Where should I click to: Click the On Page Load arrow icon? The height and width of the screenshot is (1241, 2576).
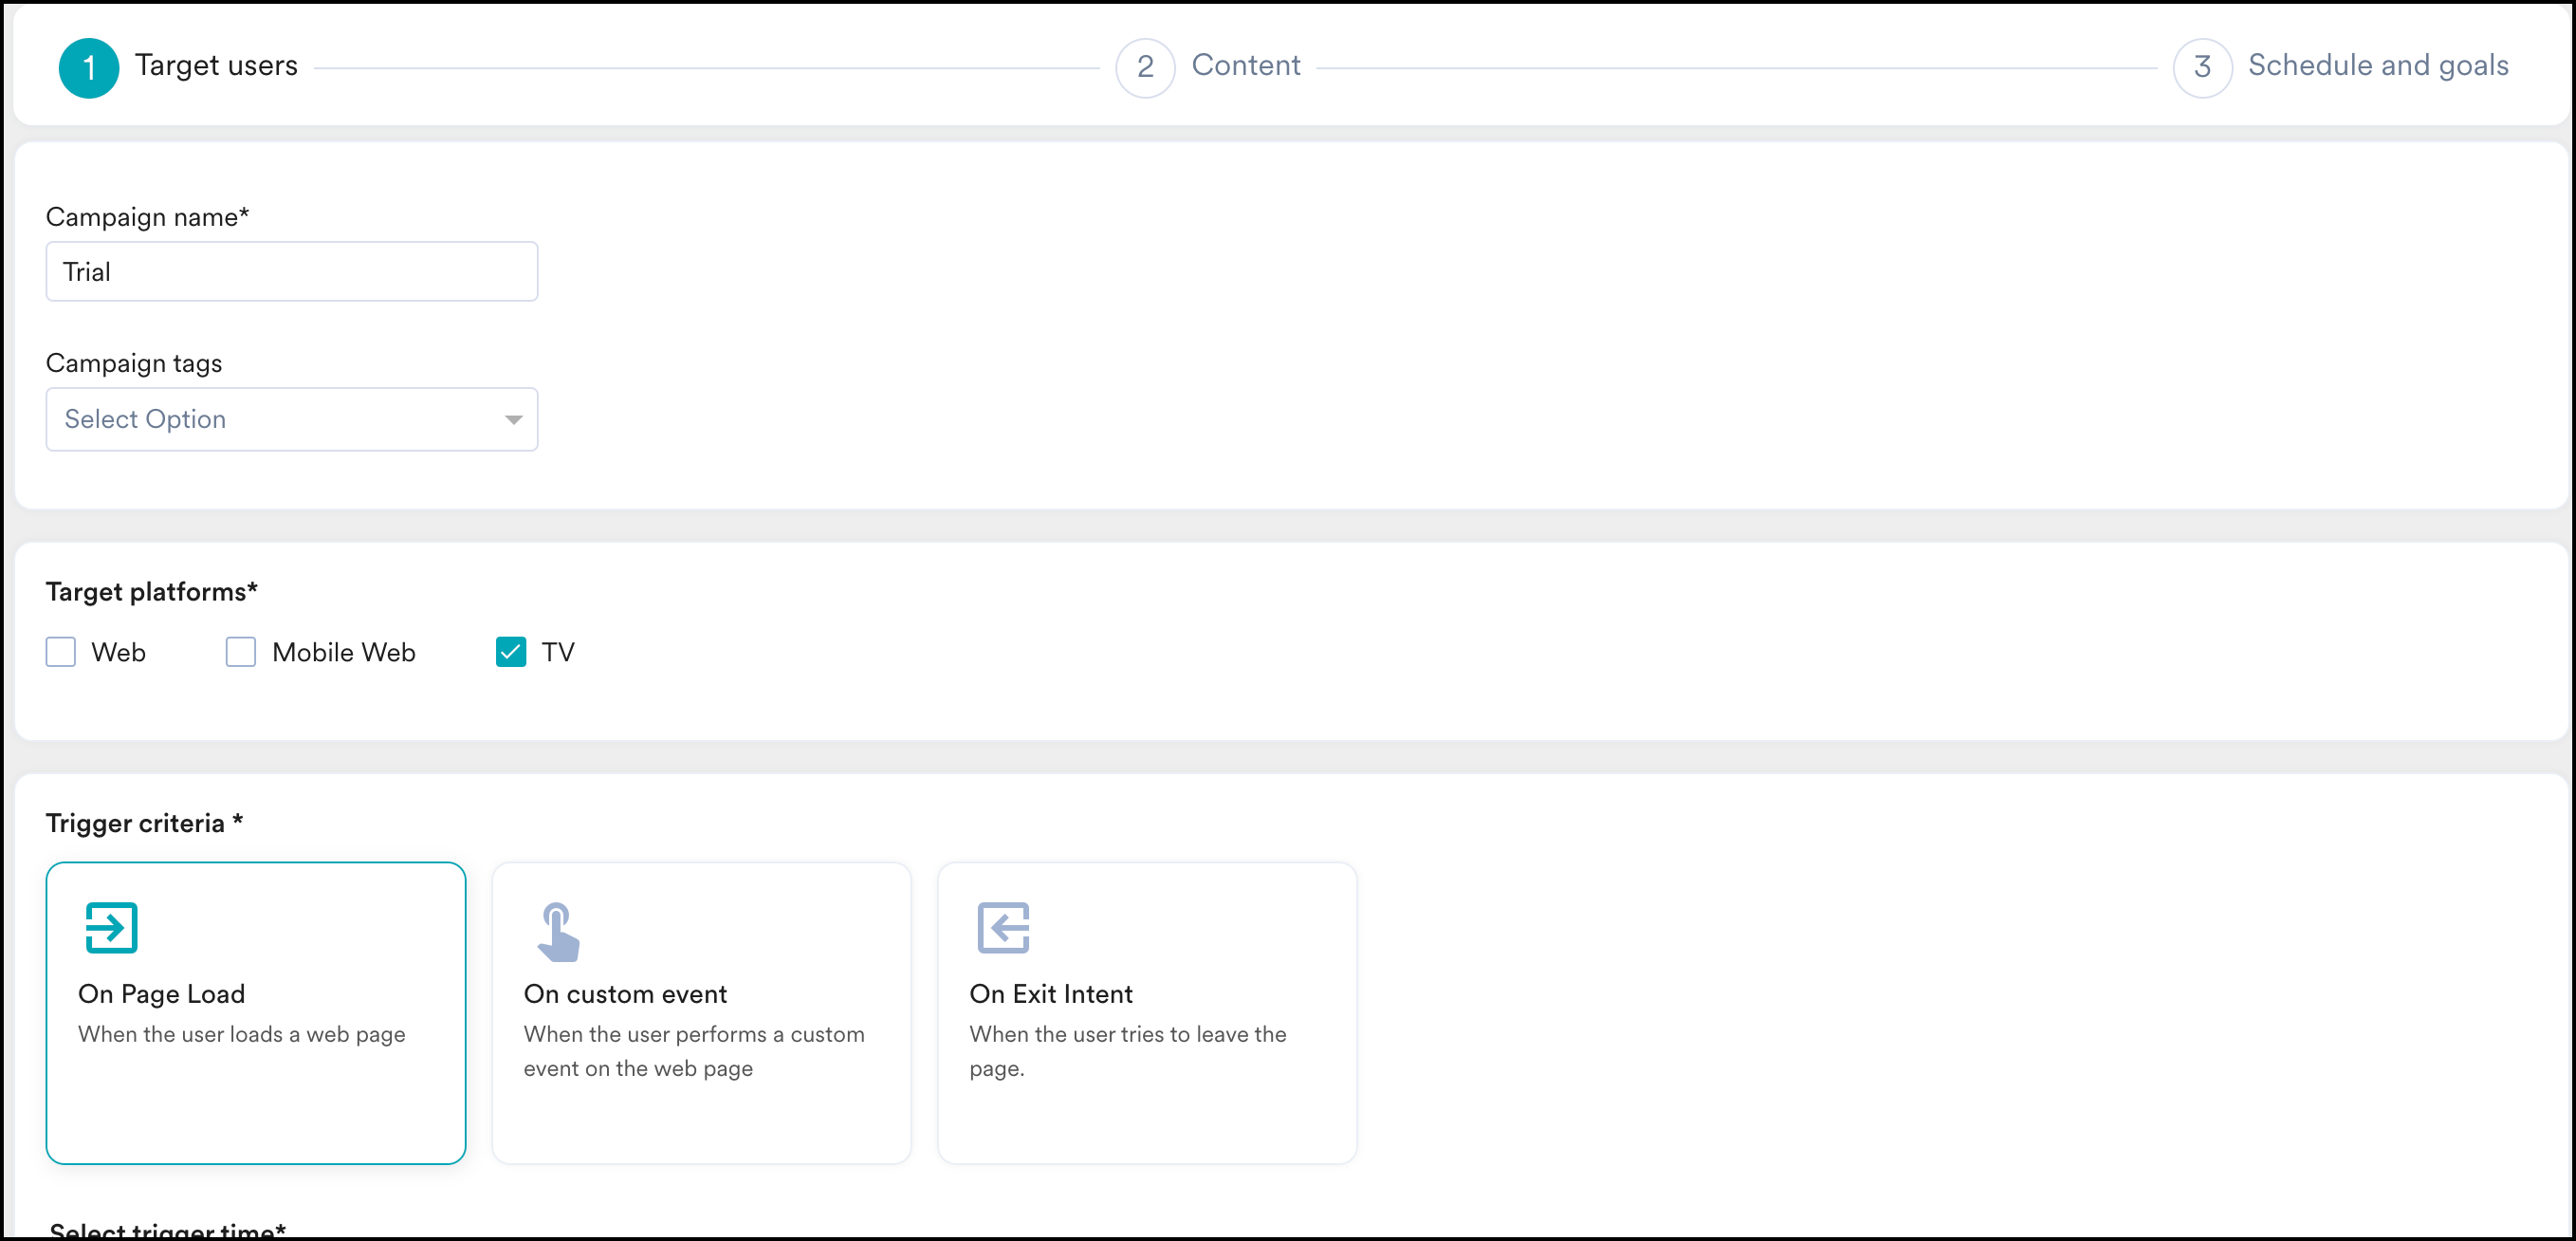coord(111,927)
